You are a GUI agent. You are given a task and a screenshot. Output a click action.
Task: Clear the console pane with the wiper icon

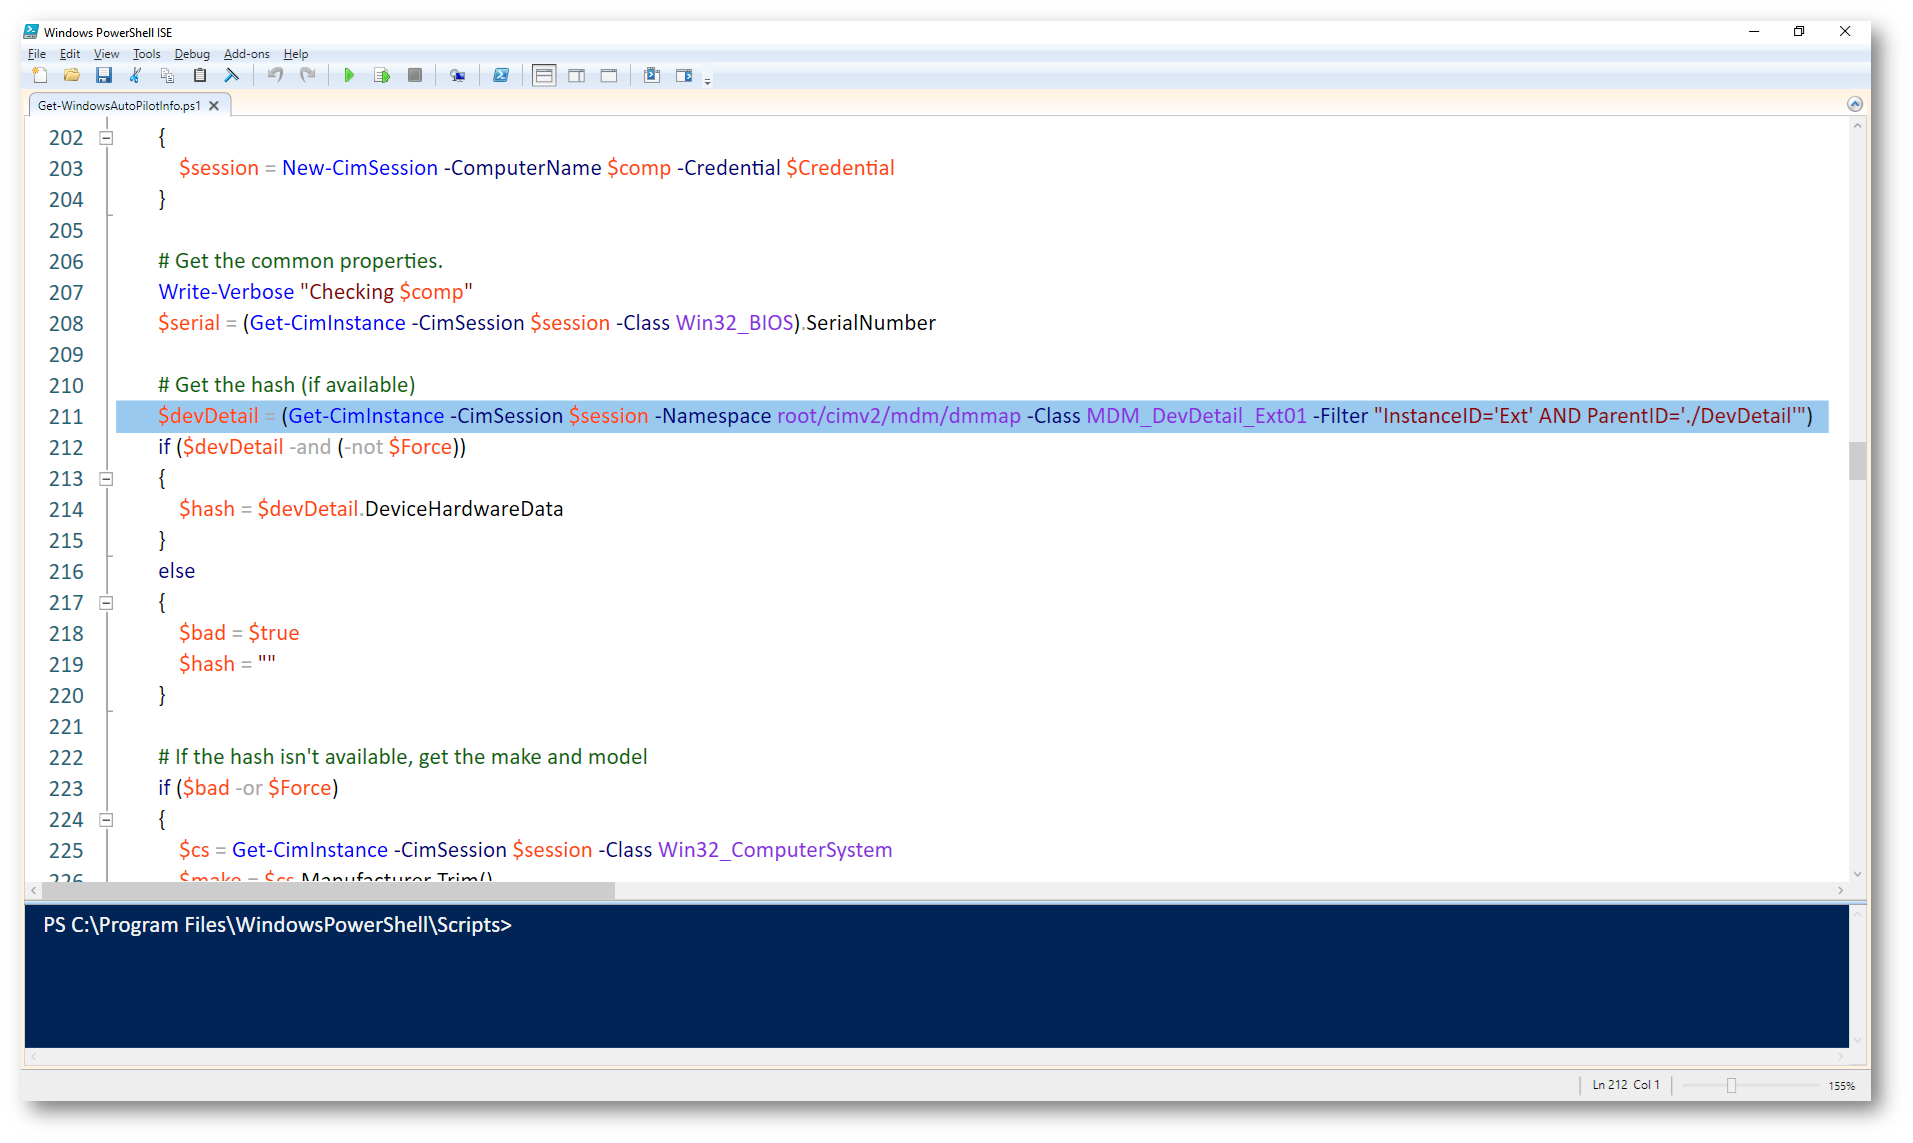pos(232,76)
